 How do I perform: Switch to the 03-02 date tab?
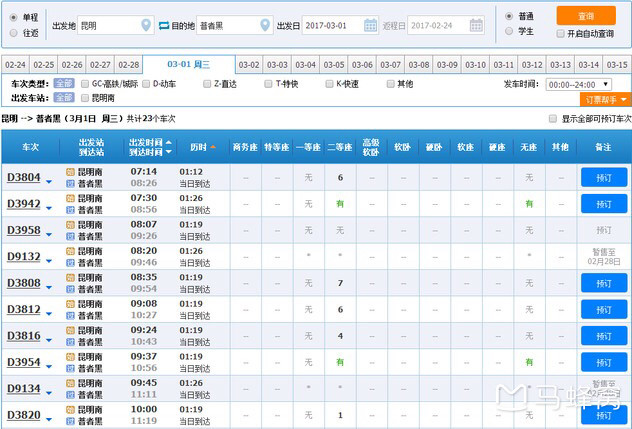point(249,65)
